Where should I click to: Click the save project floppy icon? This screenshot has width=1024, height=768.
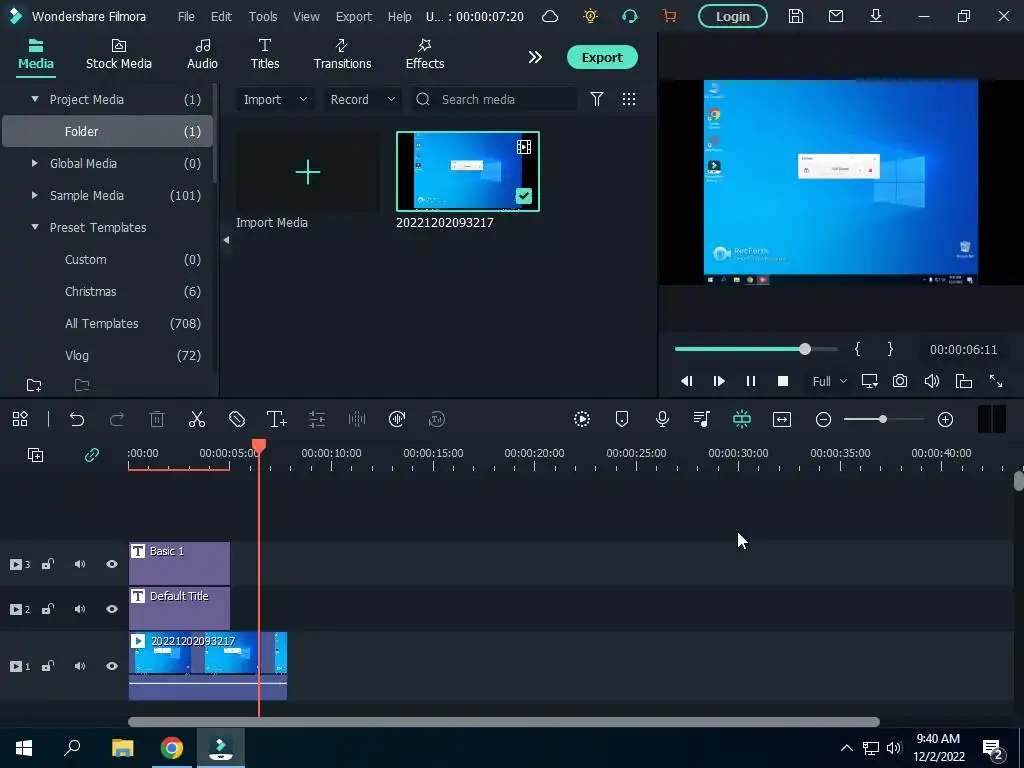795,16
